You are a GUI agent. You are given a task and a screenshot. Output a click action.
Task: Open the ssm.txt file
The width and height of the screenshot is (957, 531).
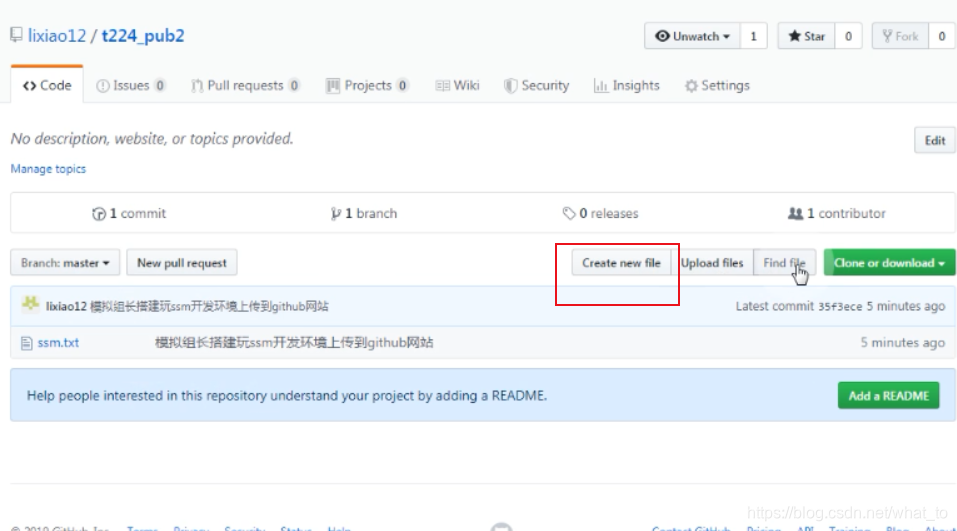pyautogui.click(x=58, y=343)
